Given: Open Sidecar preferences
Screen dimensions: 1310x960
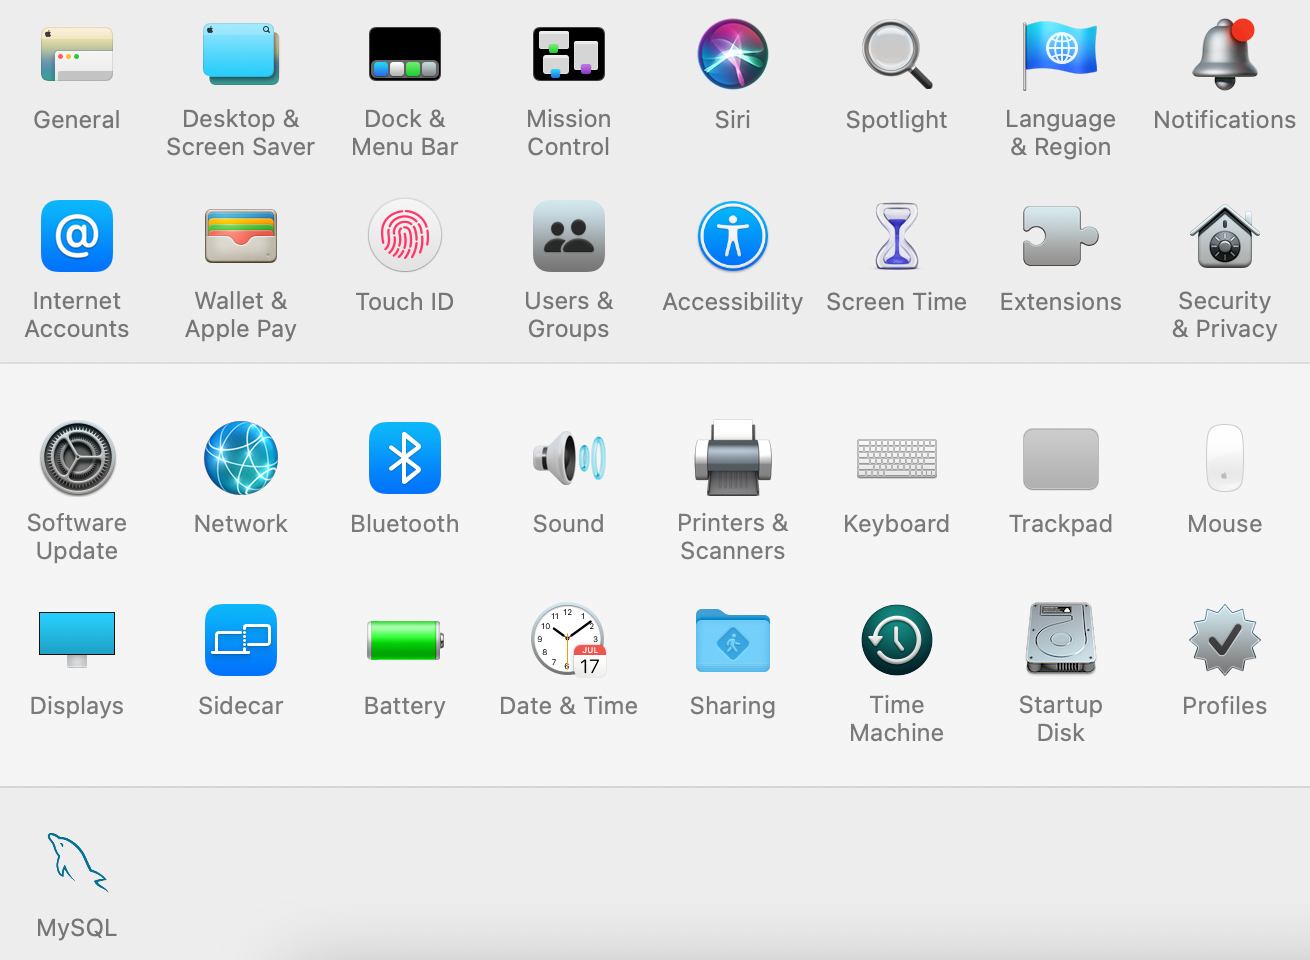Looking at the screenshot, I should [241, 640].
